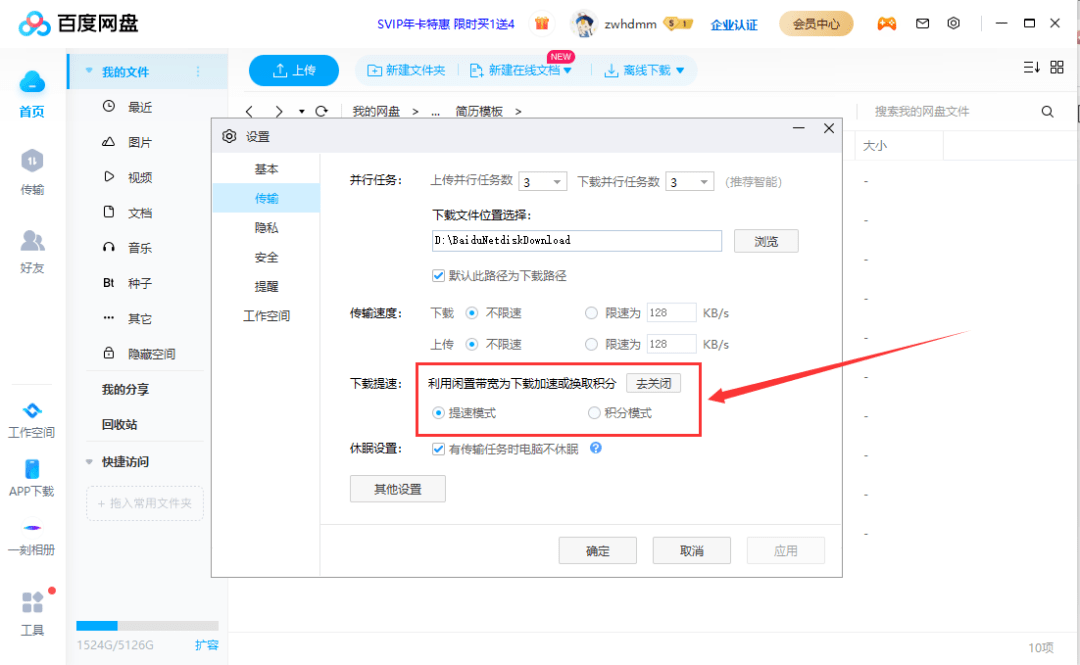Click 去关闭 to disable download acceleration
Viewport: 1080px width, 665px height.
point(653,382)
